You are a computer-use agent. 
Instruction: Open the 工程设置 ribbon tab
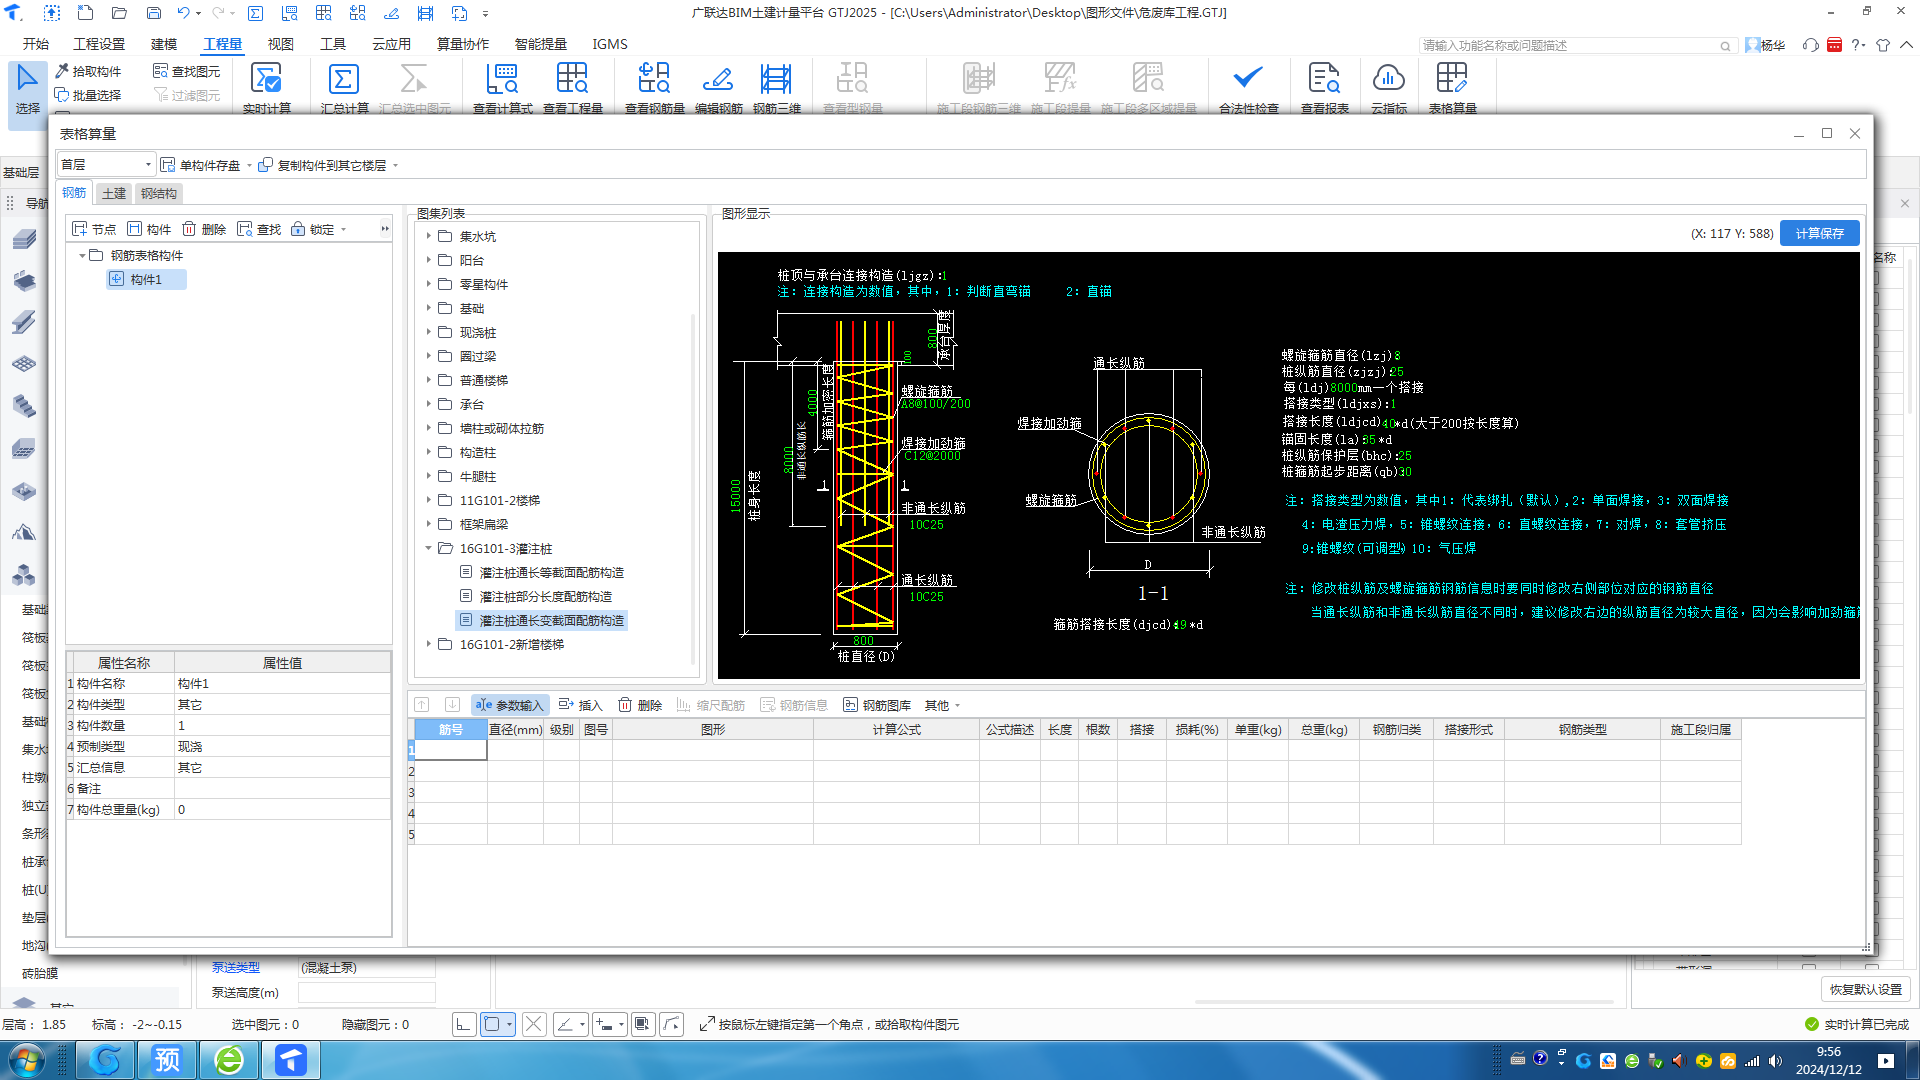click(x=99, y=44)
